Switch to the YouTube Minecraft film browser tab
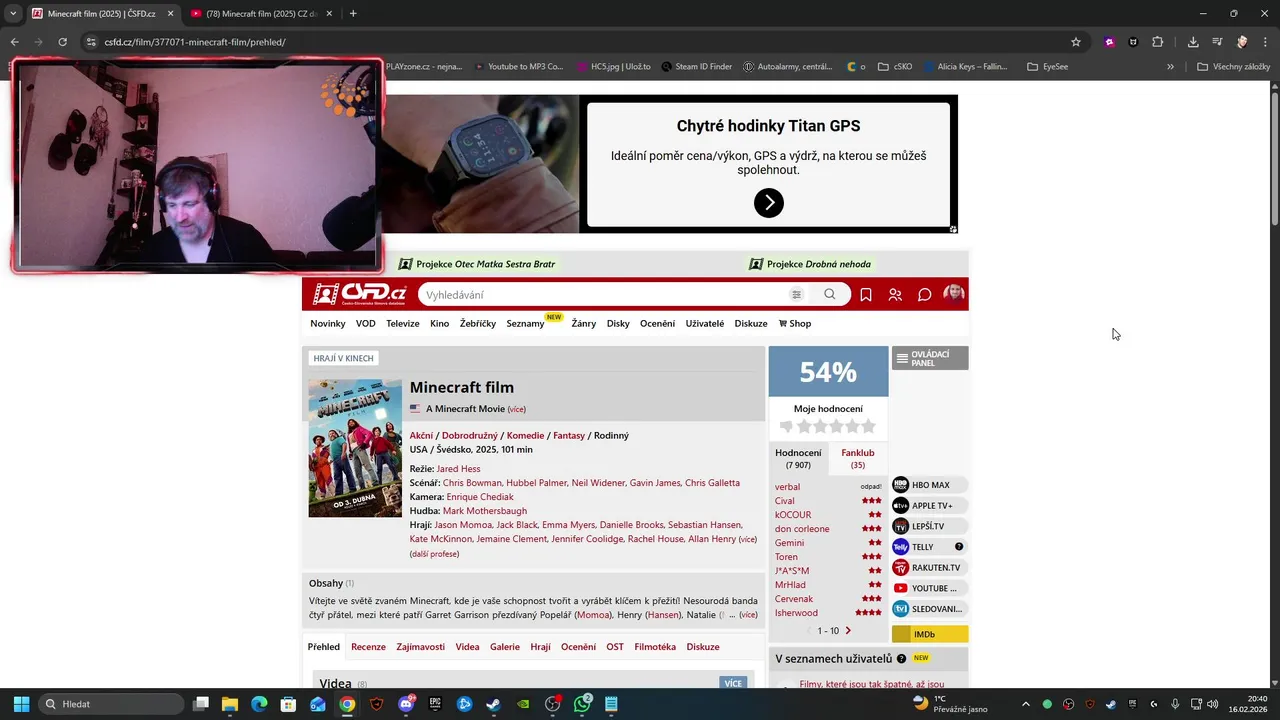The image size is (1280, 720). tap(262, 14)
